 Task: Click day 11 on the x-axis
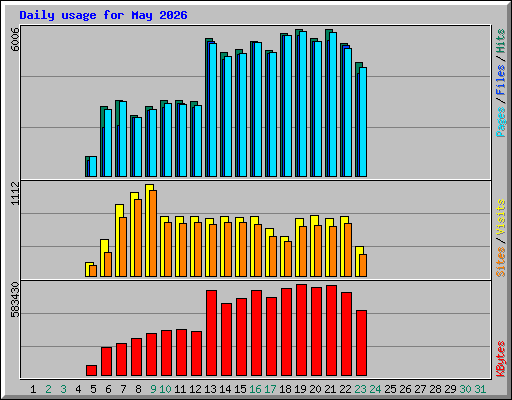coord(180,389)
